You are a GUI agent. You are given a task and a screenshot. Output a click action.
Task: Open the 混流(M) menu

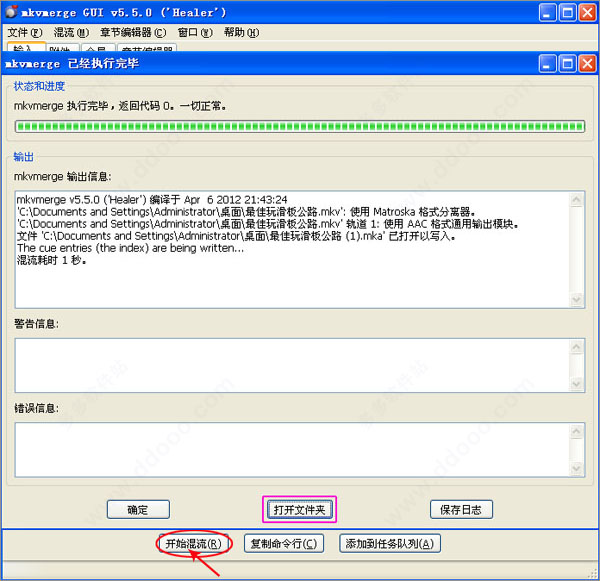pos(72,33)
